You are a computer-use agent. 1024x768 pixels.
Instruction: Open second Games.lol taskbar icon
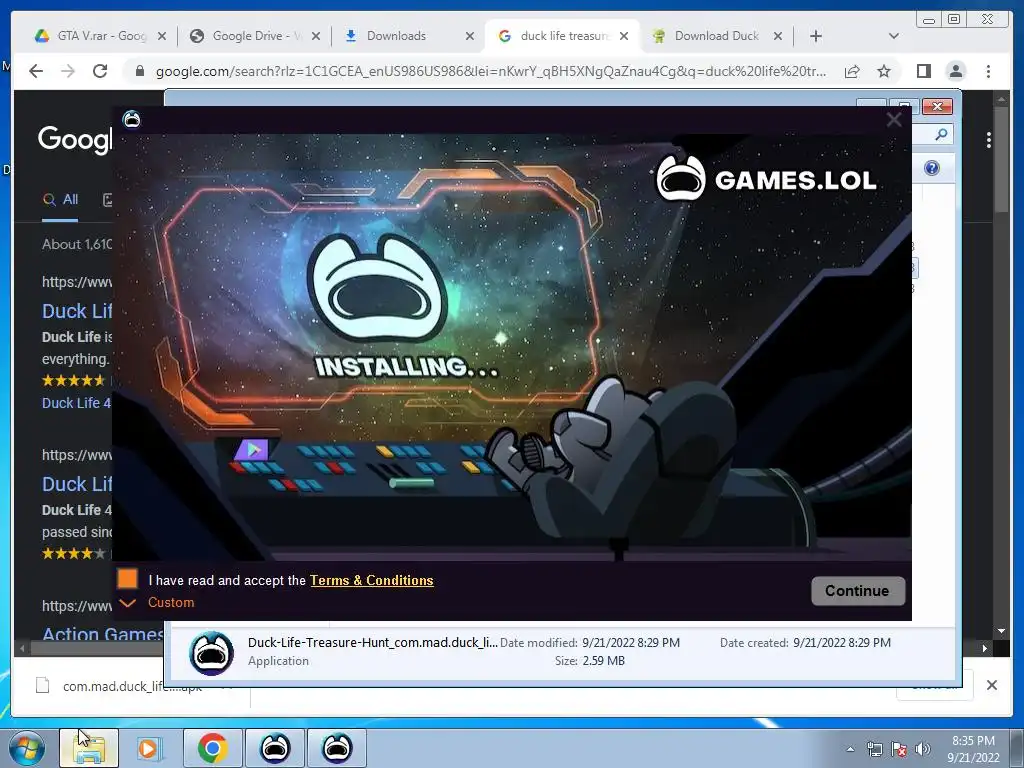point(337,748)
